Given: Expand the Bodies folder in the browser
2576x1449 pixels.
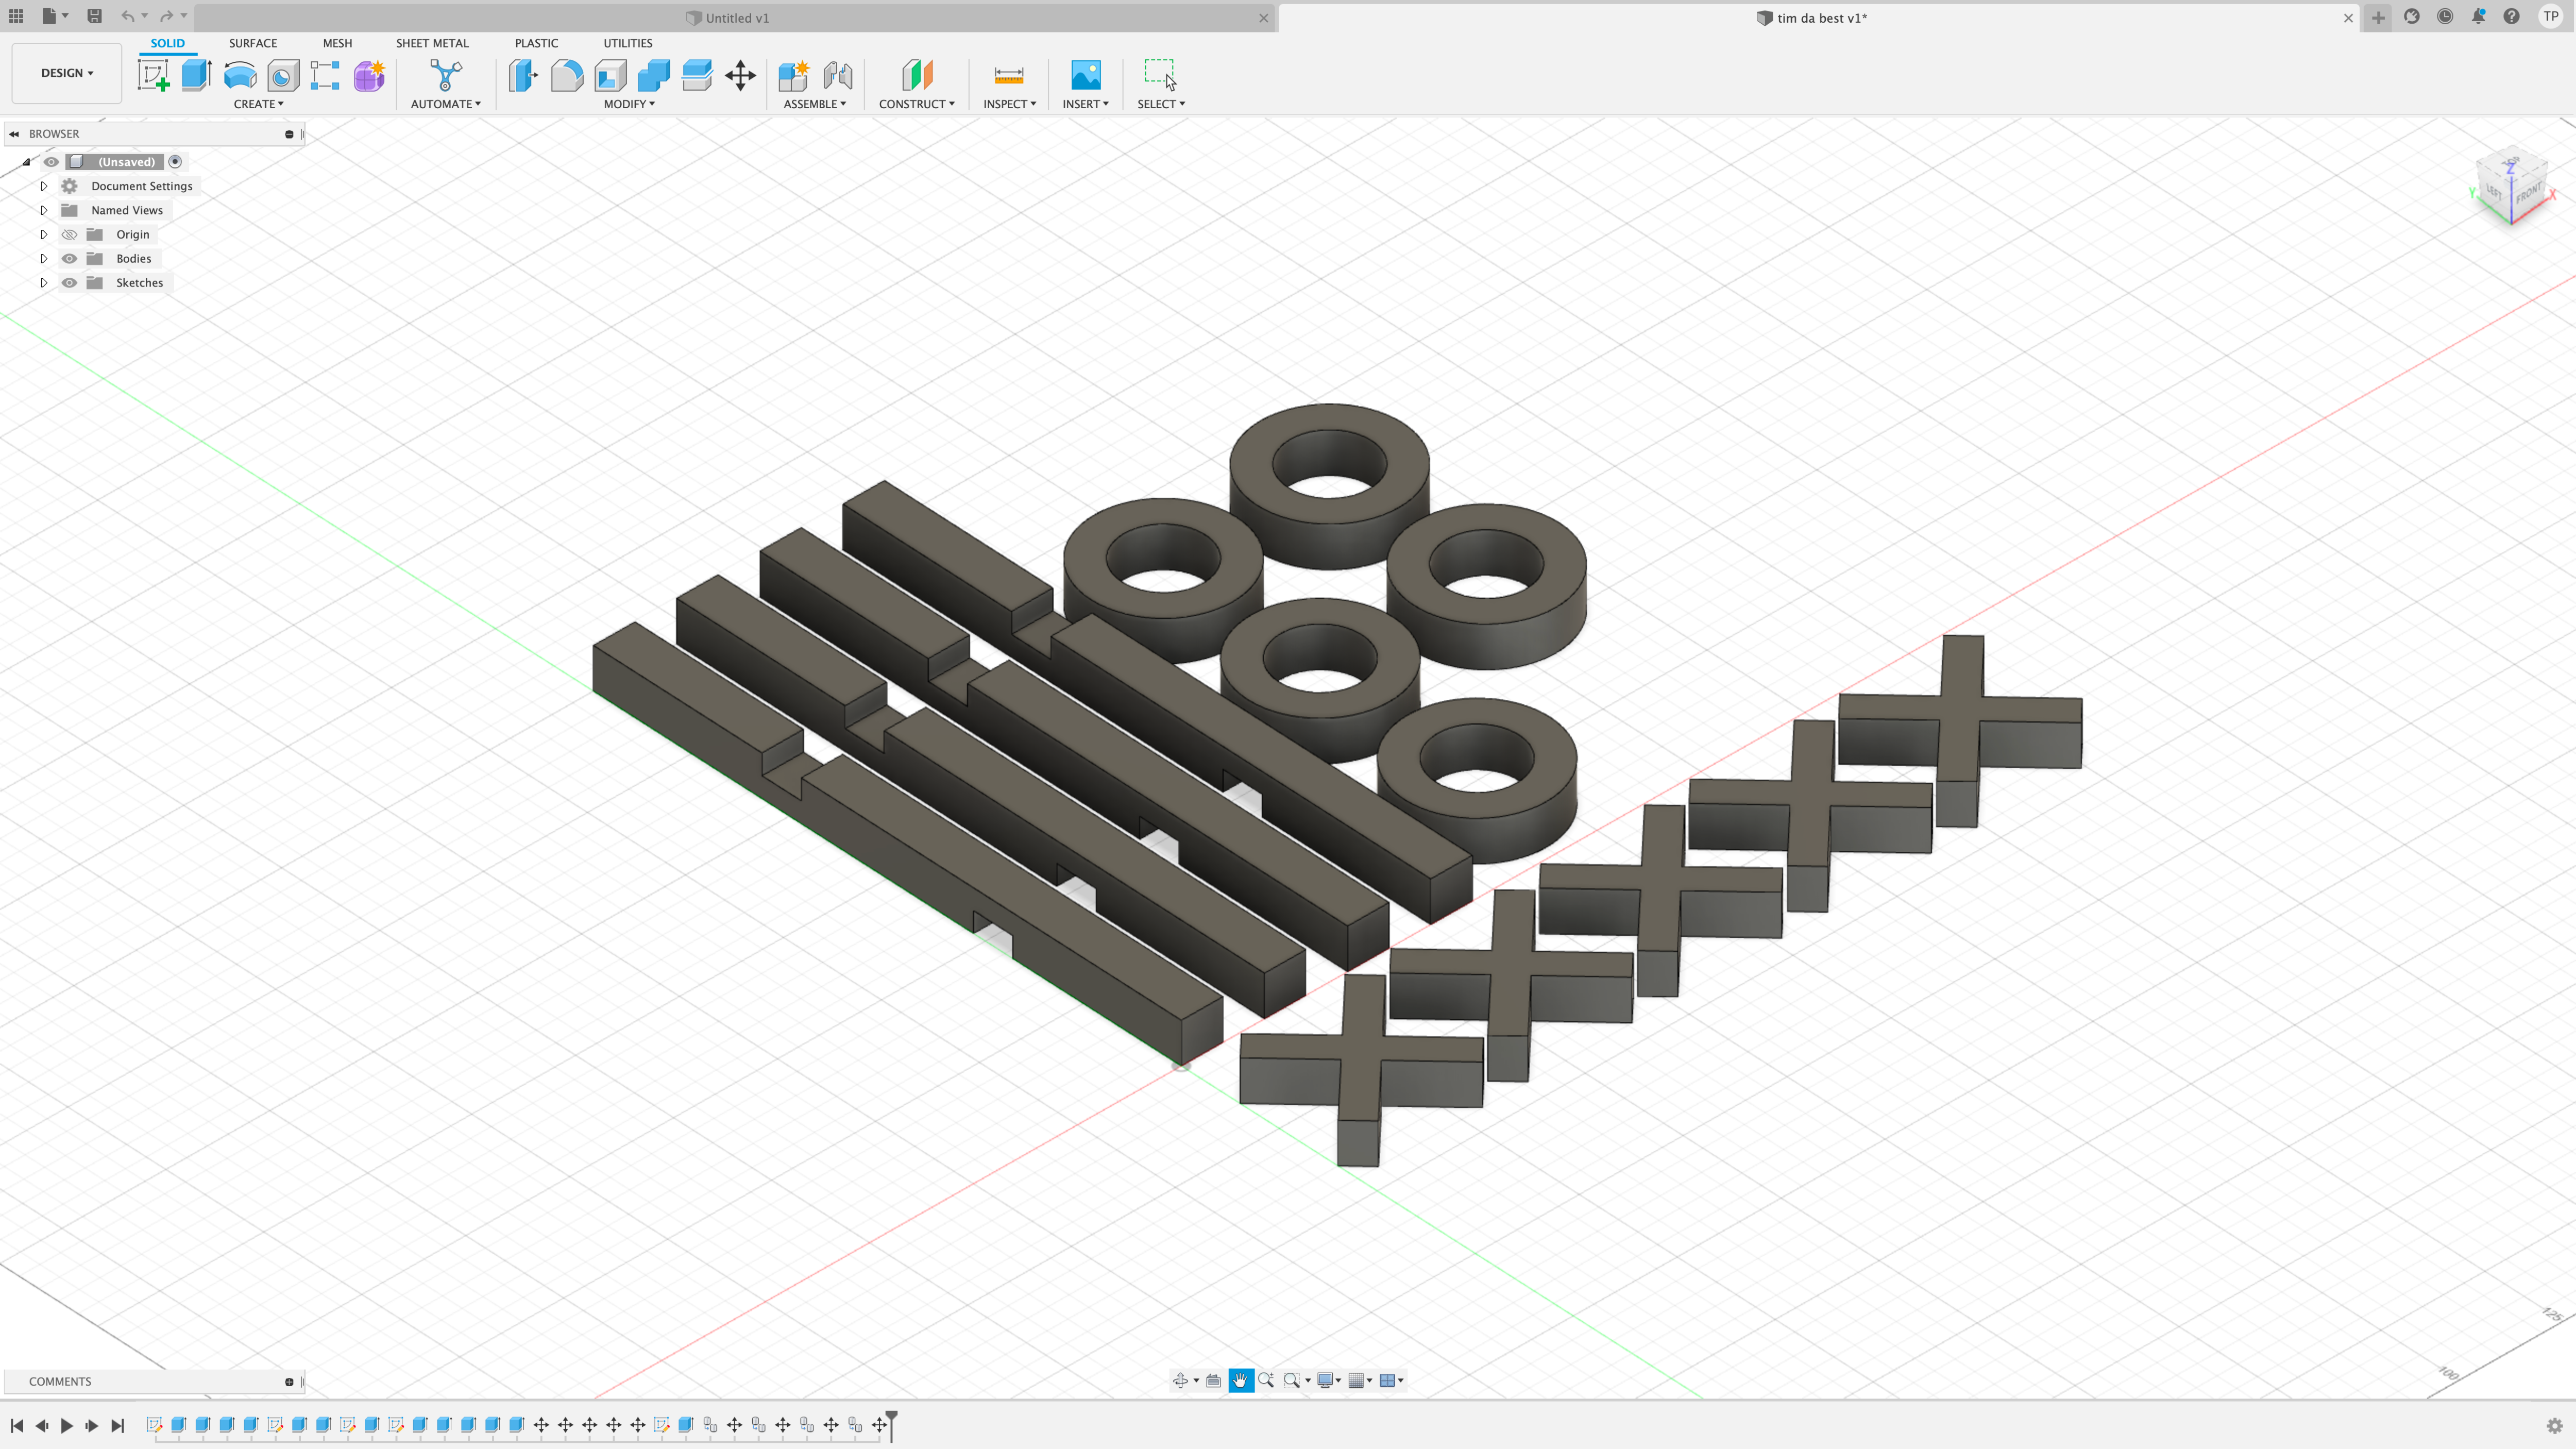Looking at the screenshot, I should coord(43,258).
